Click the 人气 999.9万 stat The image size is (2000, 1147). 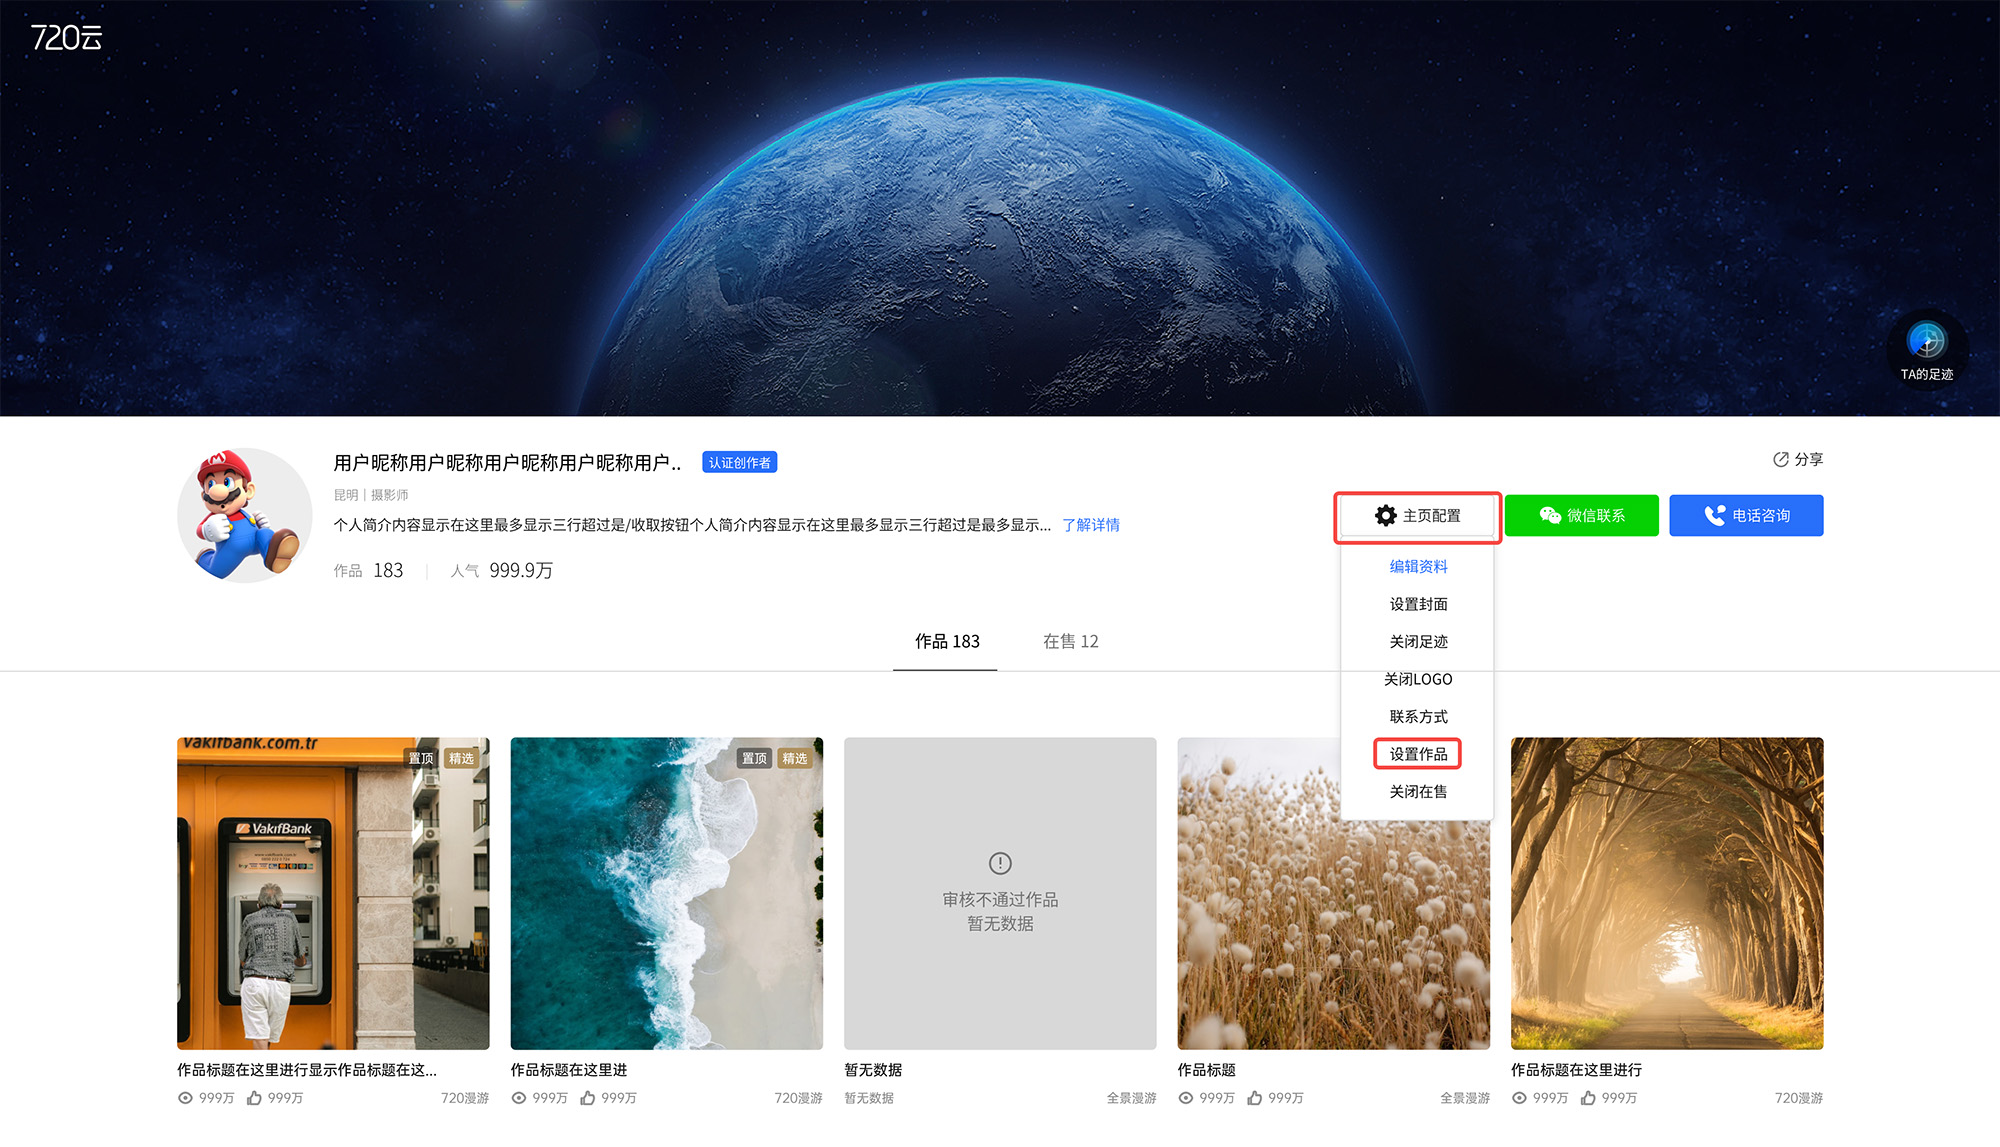point(502,570)
